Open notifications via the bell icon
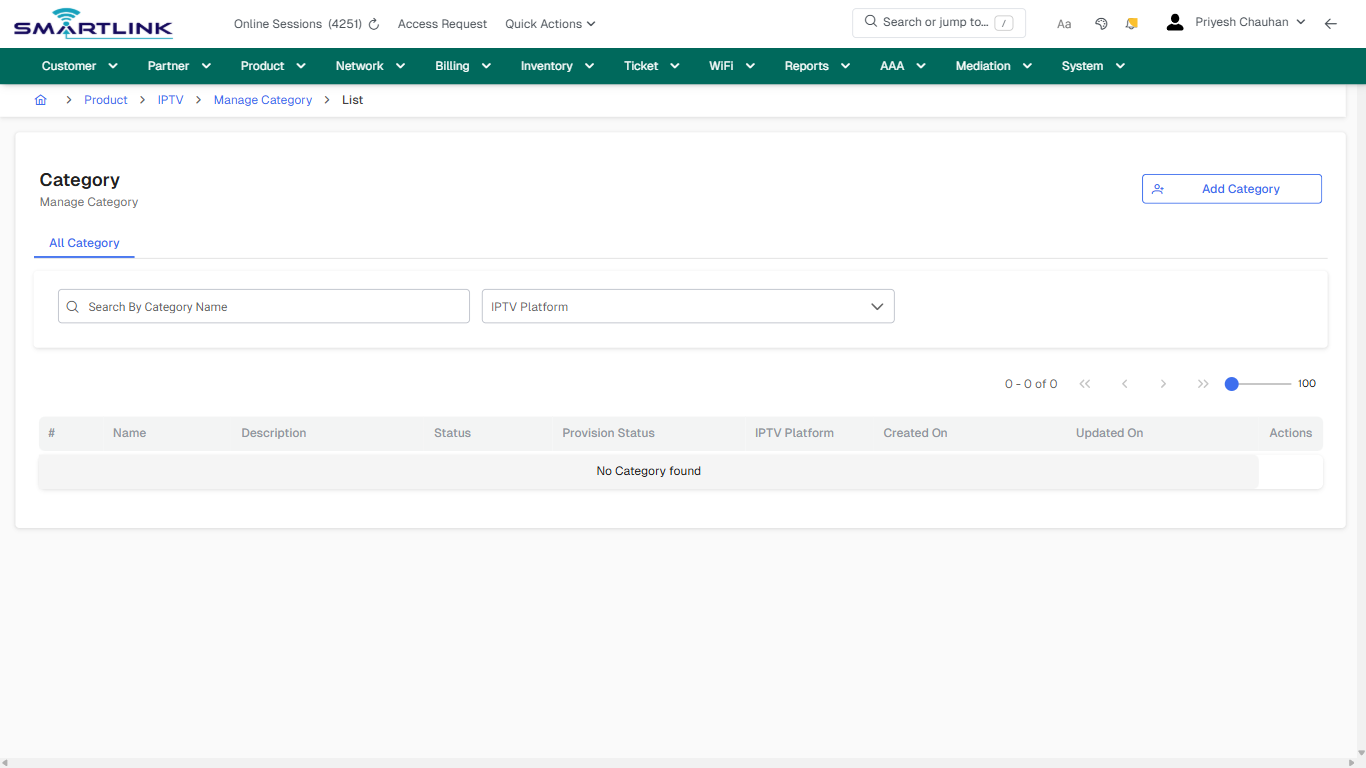 pyautogui.click(x=1131, y=23)
